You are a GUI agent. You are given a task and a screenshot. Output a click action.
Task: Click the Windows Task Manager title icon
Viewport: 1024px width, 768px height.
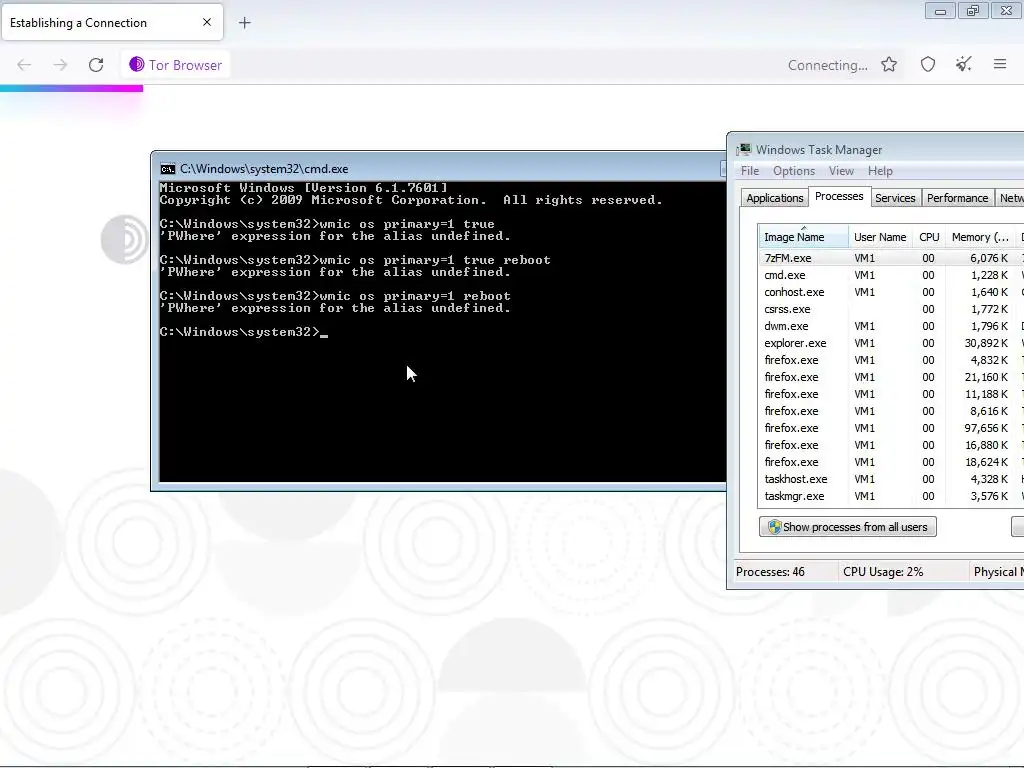click(744, 150)
